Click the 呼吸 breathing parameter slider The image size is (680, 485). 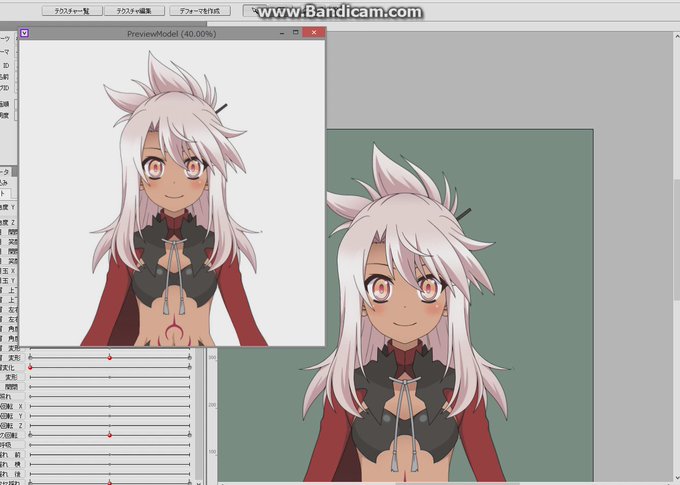[110, 445]
